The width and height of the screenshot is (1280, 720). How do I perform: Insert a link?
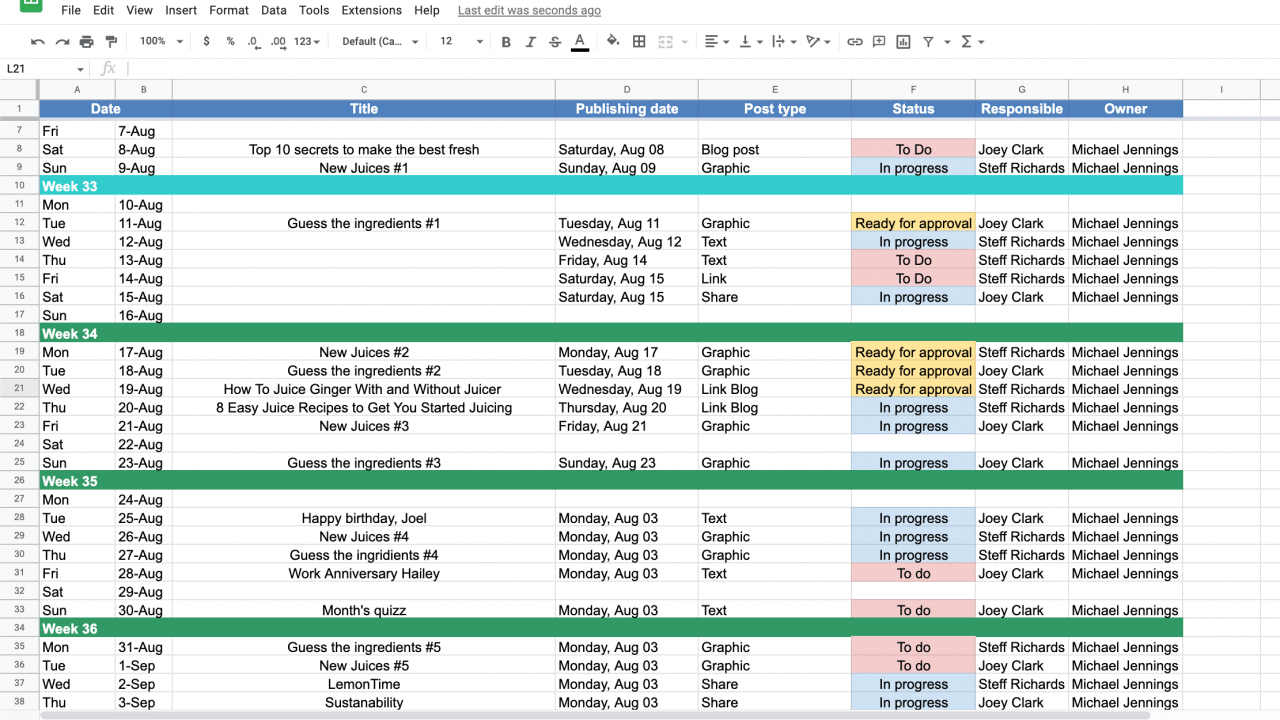coord(855,41)
